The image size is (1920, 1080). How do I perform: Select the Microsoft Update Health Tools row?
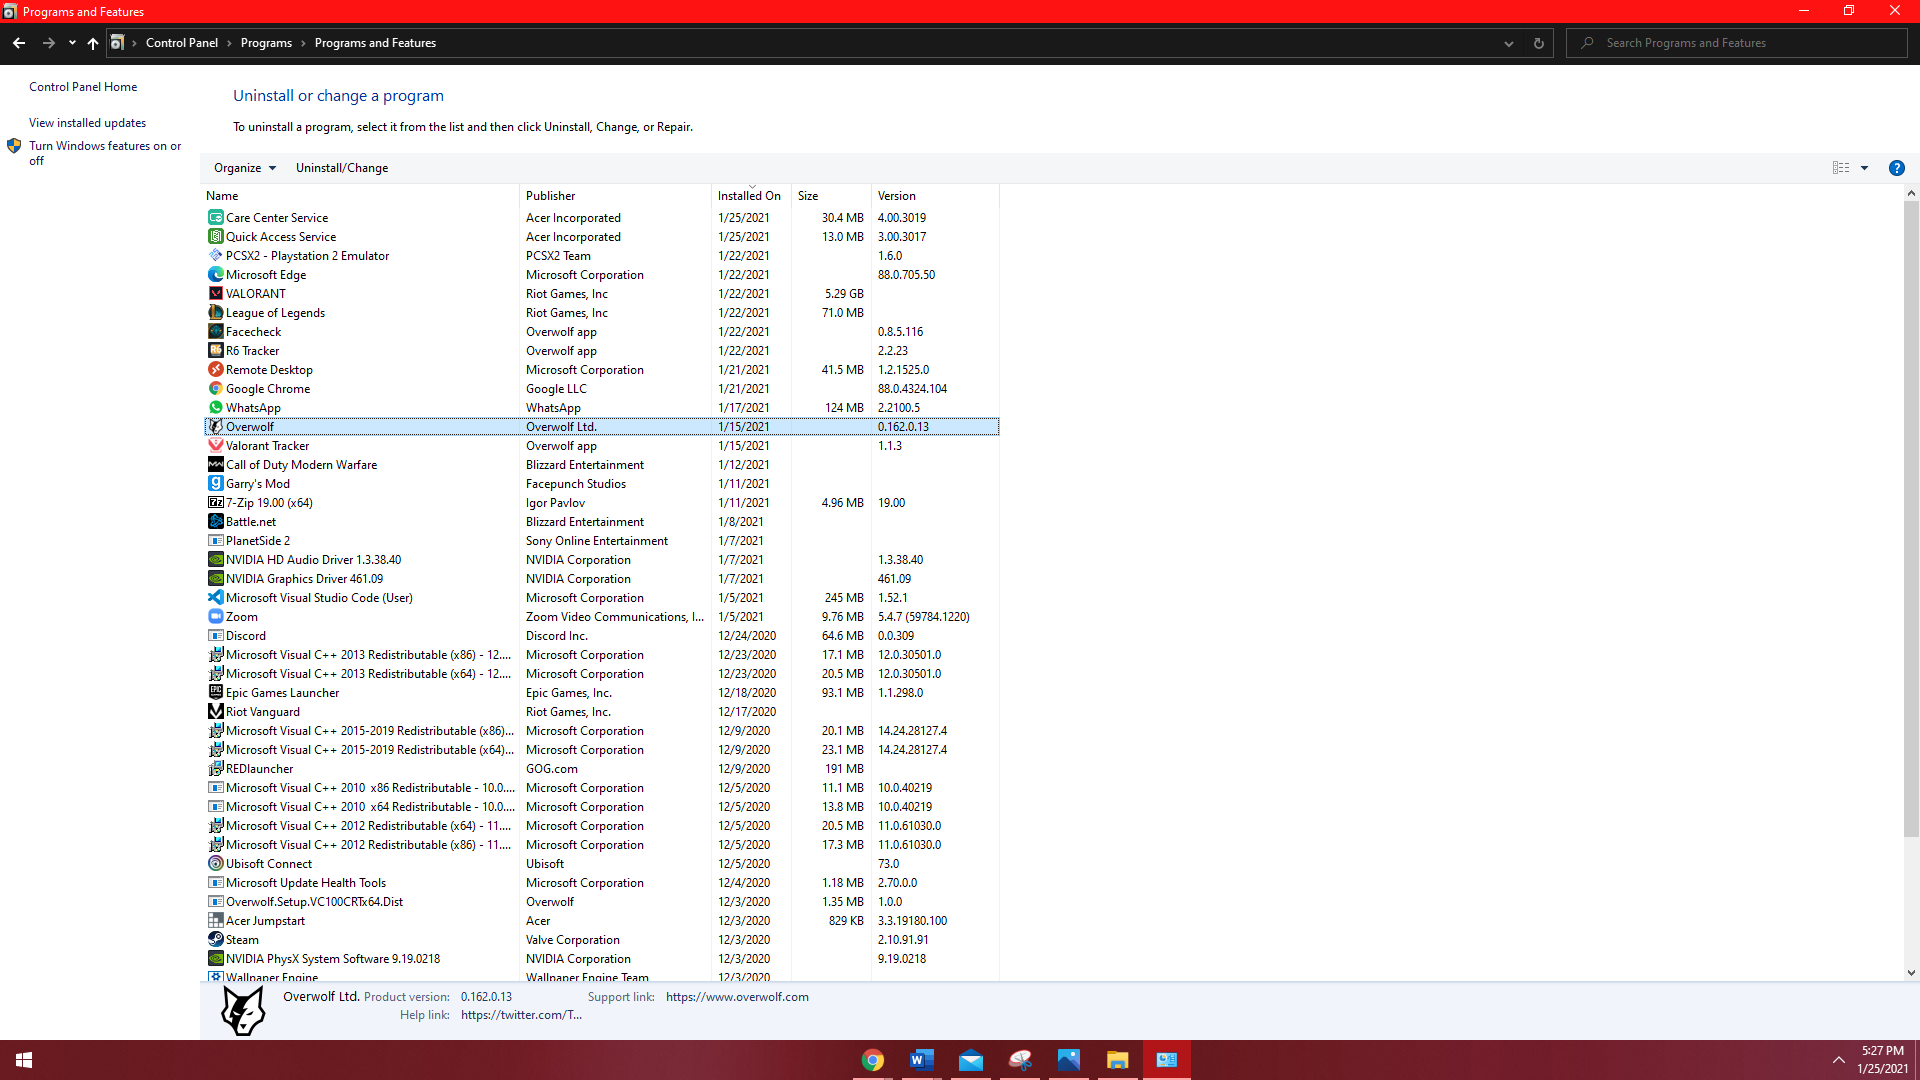point(601,882)
